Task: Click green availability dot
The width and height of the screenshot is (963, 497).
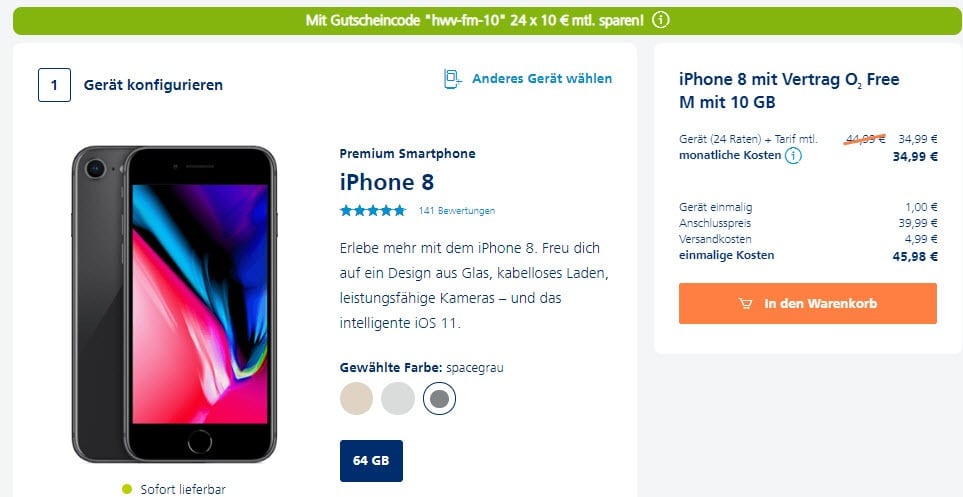Action: click(x=127, y=490)
